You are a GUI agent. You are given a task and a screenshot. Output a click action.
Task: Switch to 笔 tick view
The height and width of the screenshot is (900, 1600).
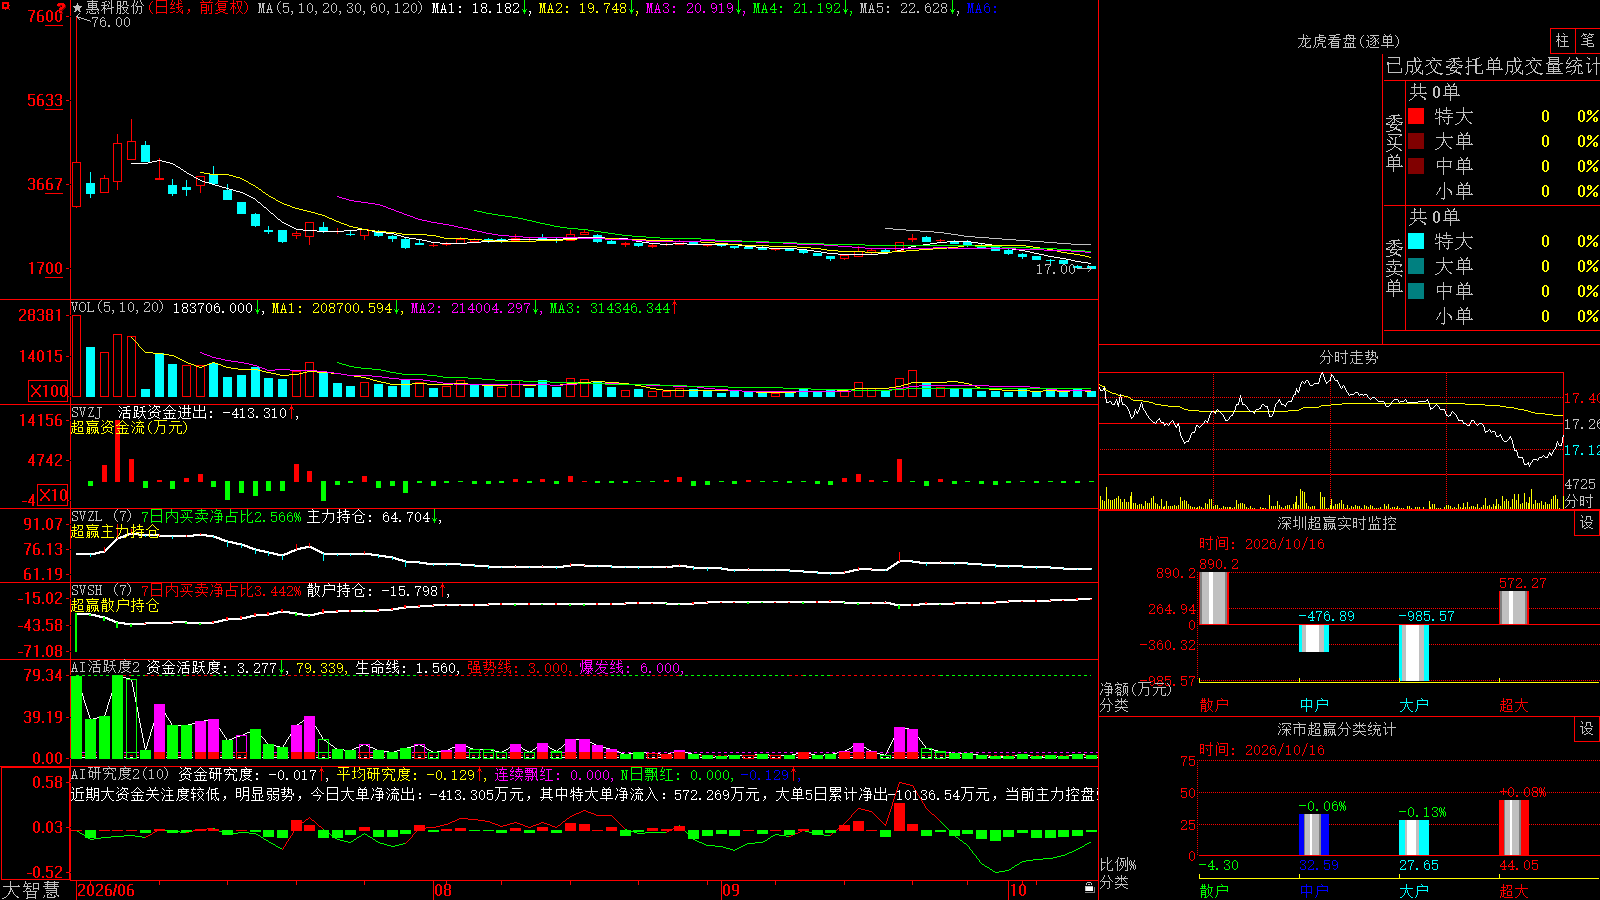tap(1588, 40)
